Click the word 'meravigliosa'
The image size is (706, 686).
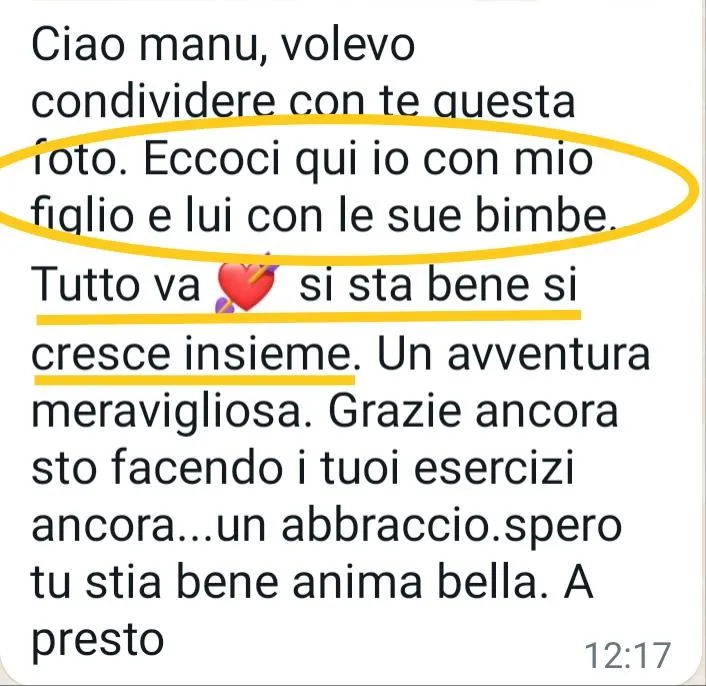tap(166, 414)
